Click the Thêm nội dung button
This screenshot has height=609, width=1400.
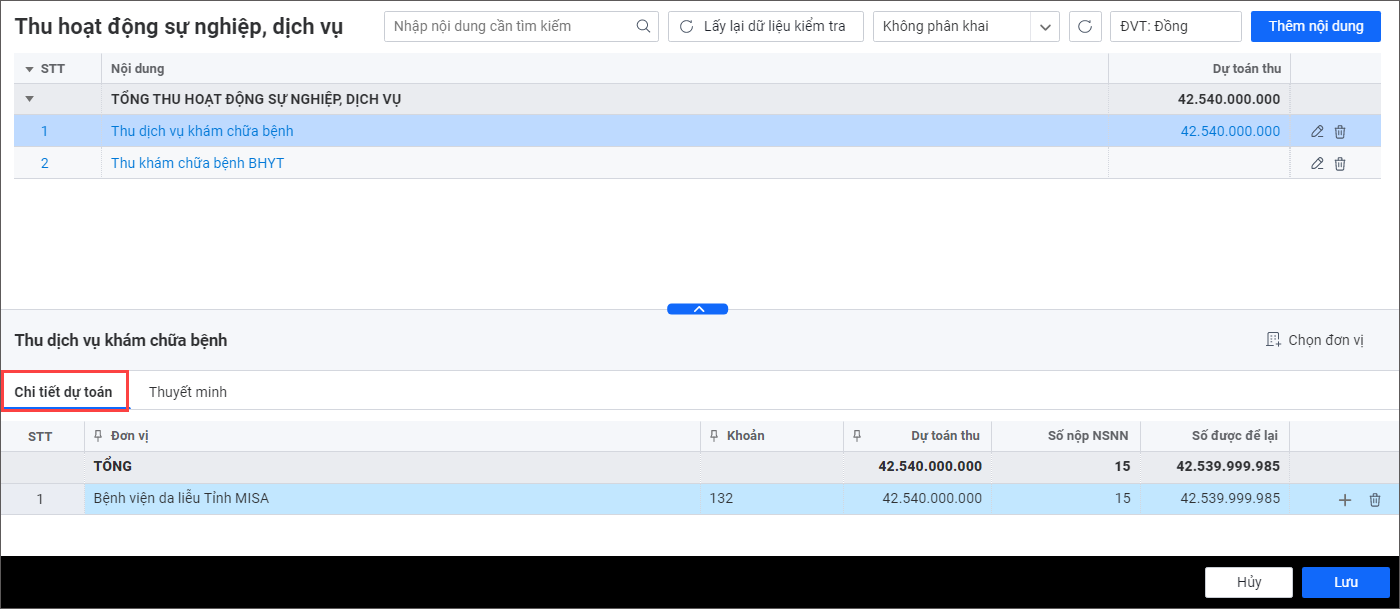tap(1315, 26)
